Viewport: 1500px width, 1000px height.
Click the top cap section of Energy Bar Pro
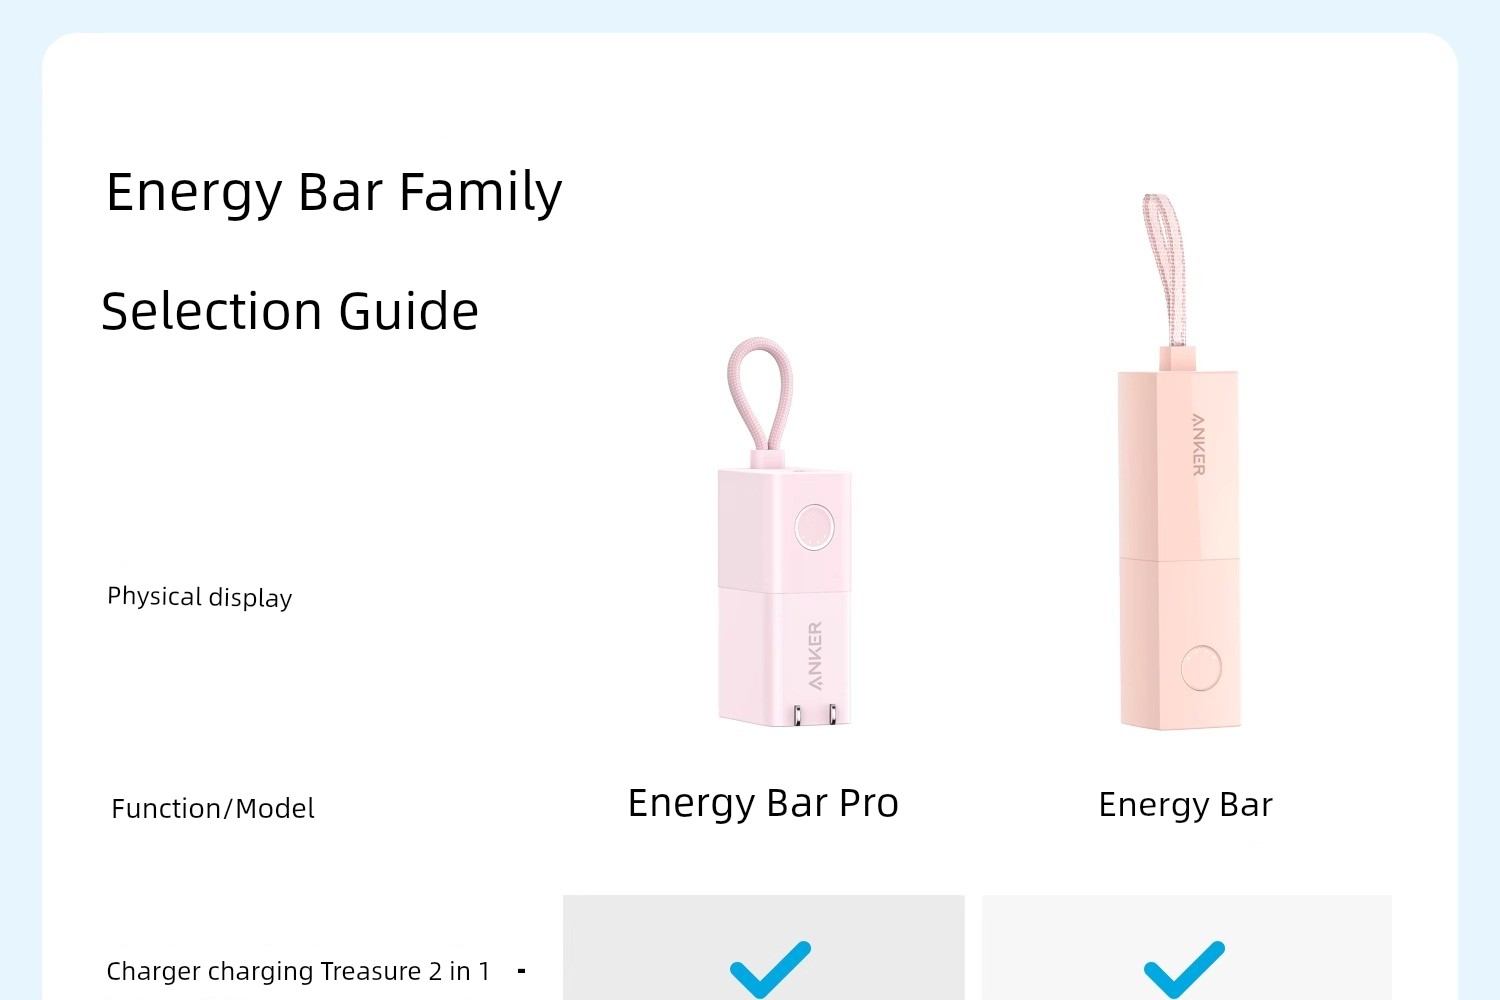(x=784, y=528)
